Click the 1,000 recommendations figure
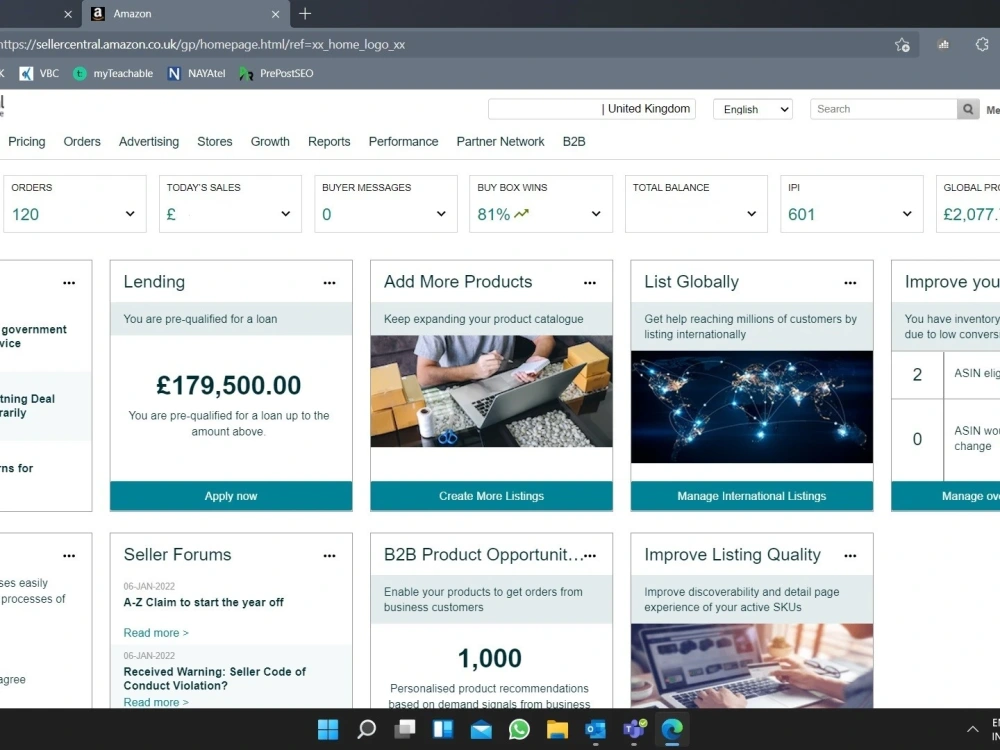1000x750 pixels. click(x=490, y=658)
